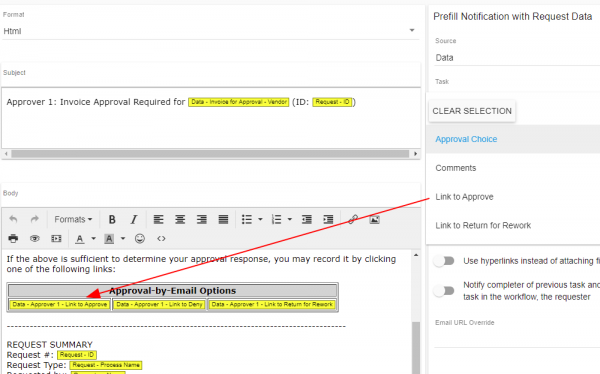Toggle Use hyperlinks instead of attaching switch

click(x=444, y=261)
